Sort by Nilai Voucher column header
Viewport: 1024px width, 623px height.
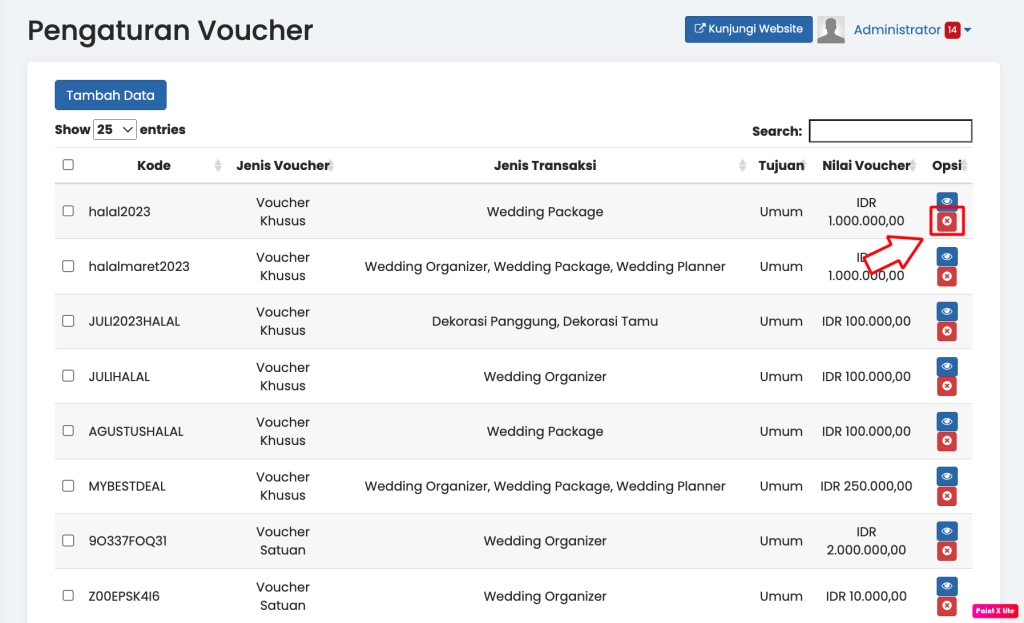pyautogui.click(x=866, y=165)
